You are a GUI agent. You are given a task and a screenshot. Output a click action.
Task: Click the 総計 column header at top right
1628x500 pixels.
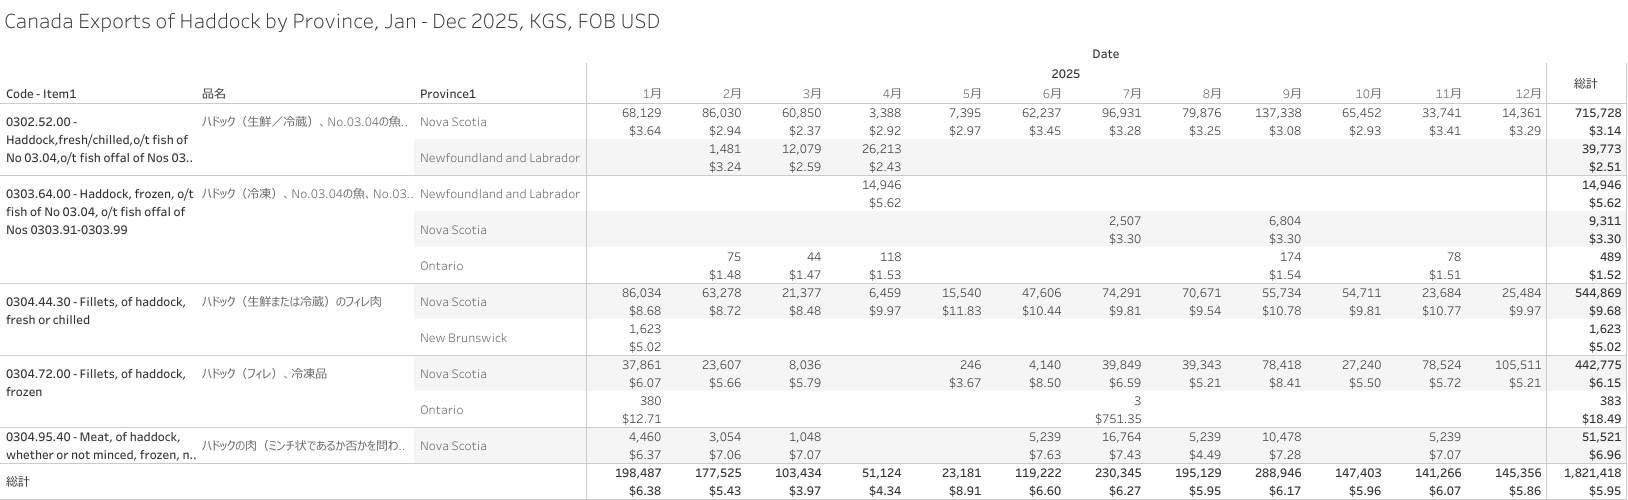1586,83
